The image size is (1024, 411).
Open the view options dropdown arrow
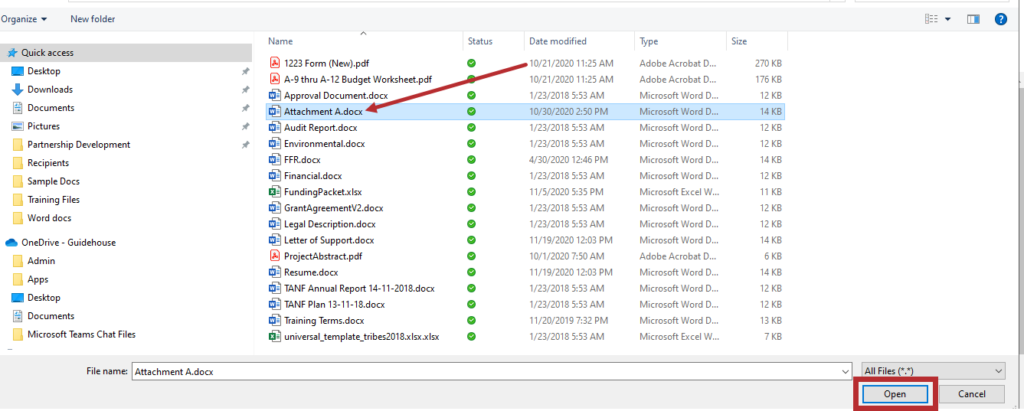pos(948,18)
